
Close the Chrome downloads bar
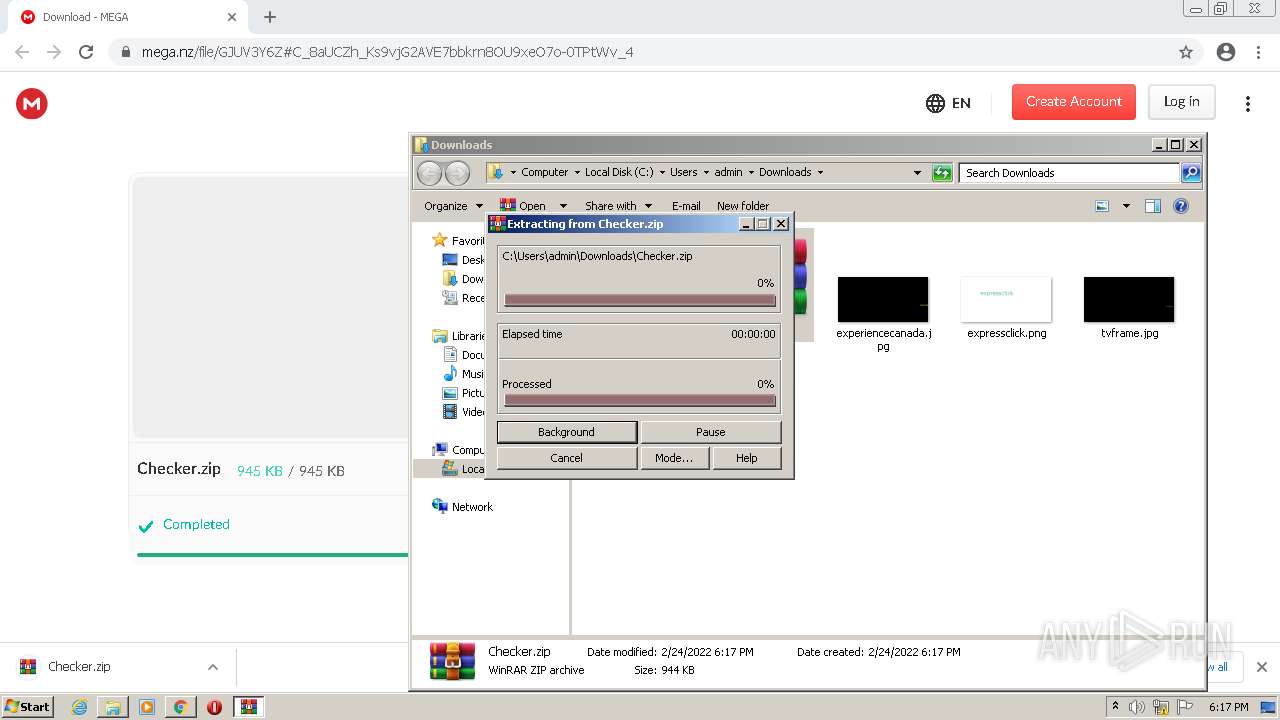(1261, 667)
